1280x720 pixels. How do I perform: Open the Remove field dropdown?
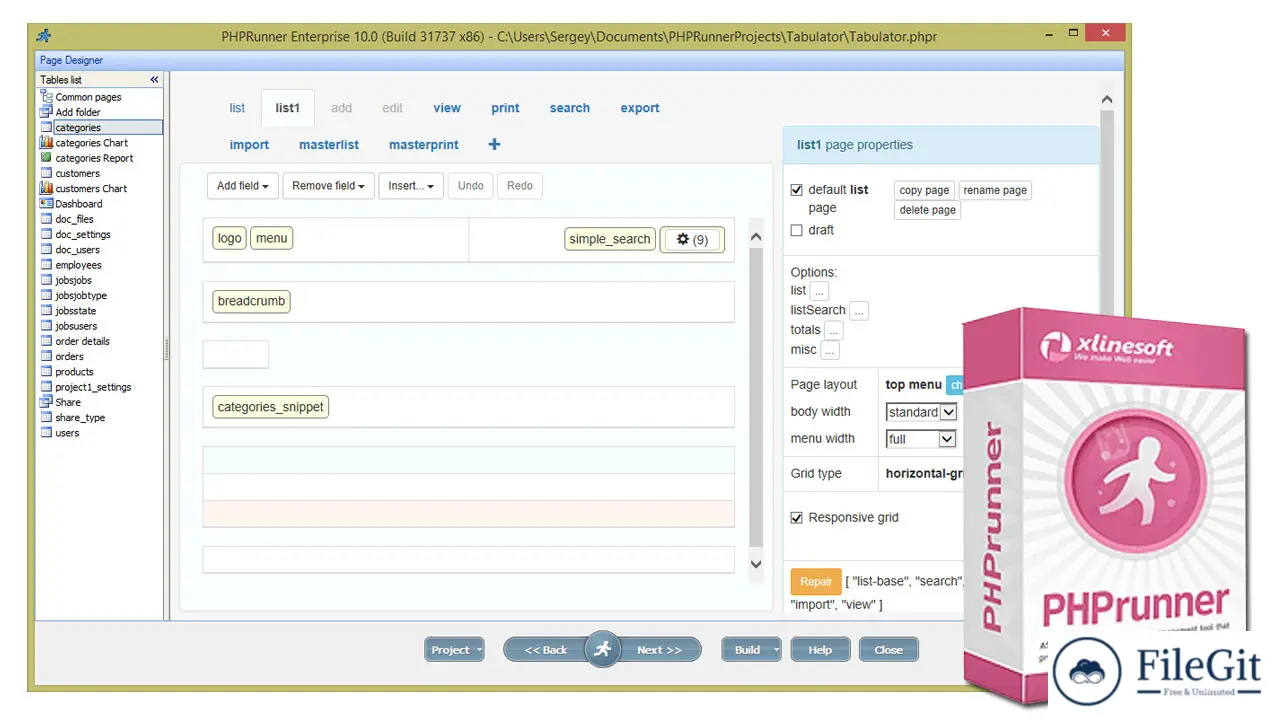click(329, 186)
